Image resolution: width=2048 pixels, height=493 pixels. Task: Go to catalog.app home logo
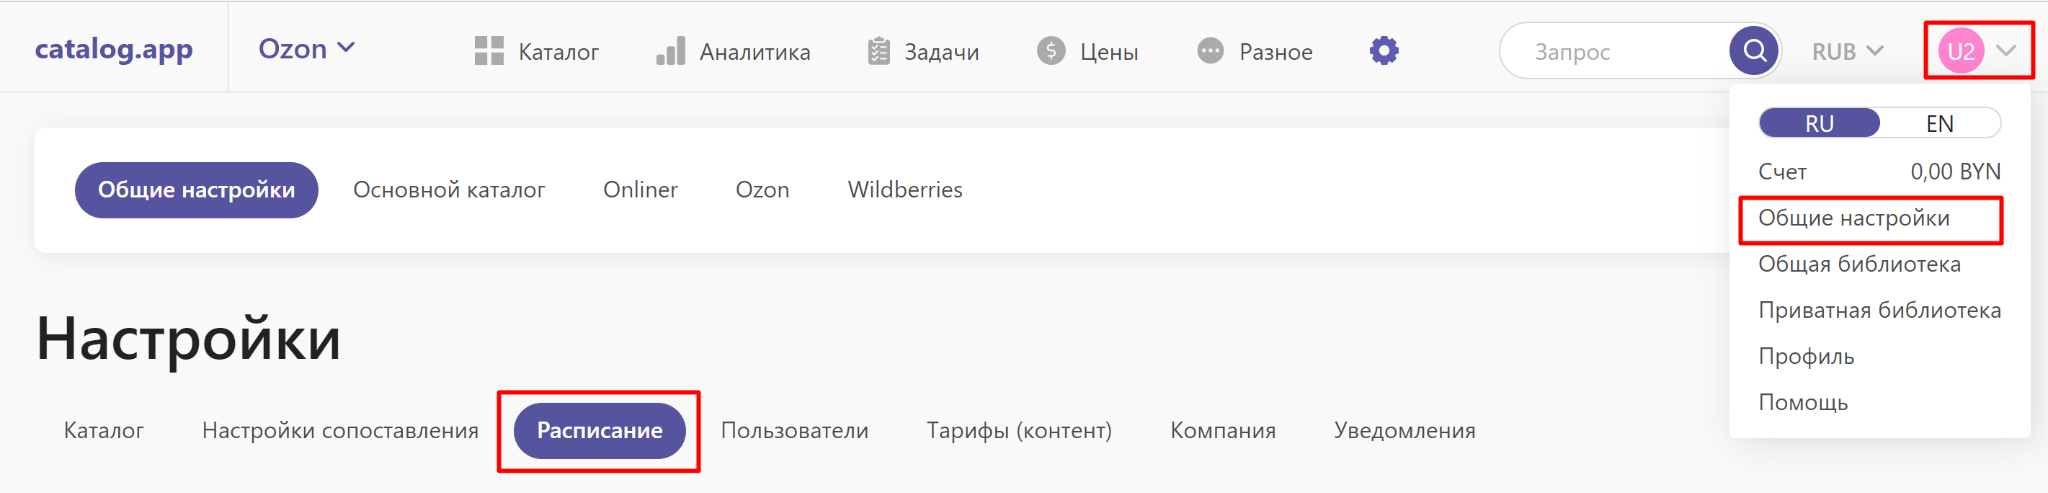point(114,49)
